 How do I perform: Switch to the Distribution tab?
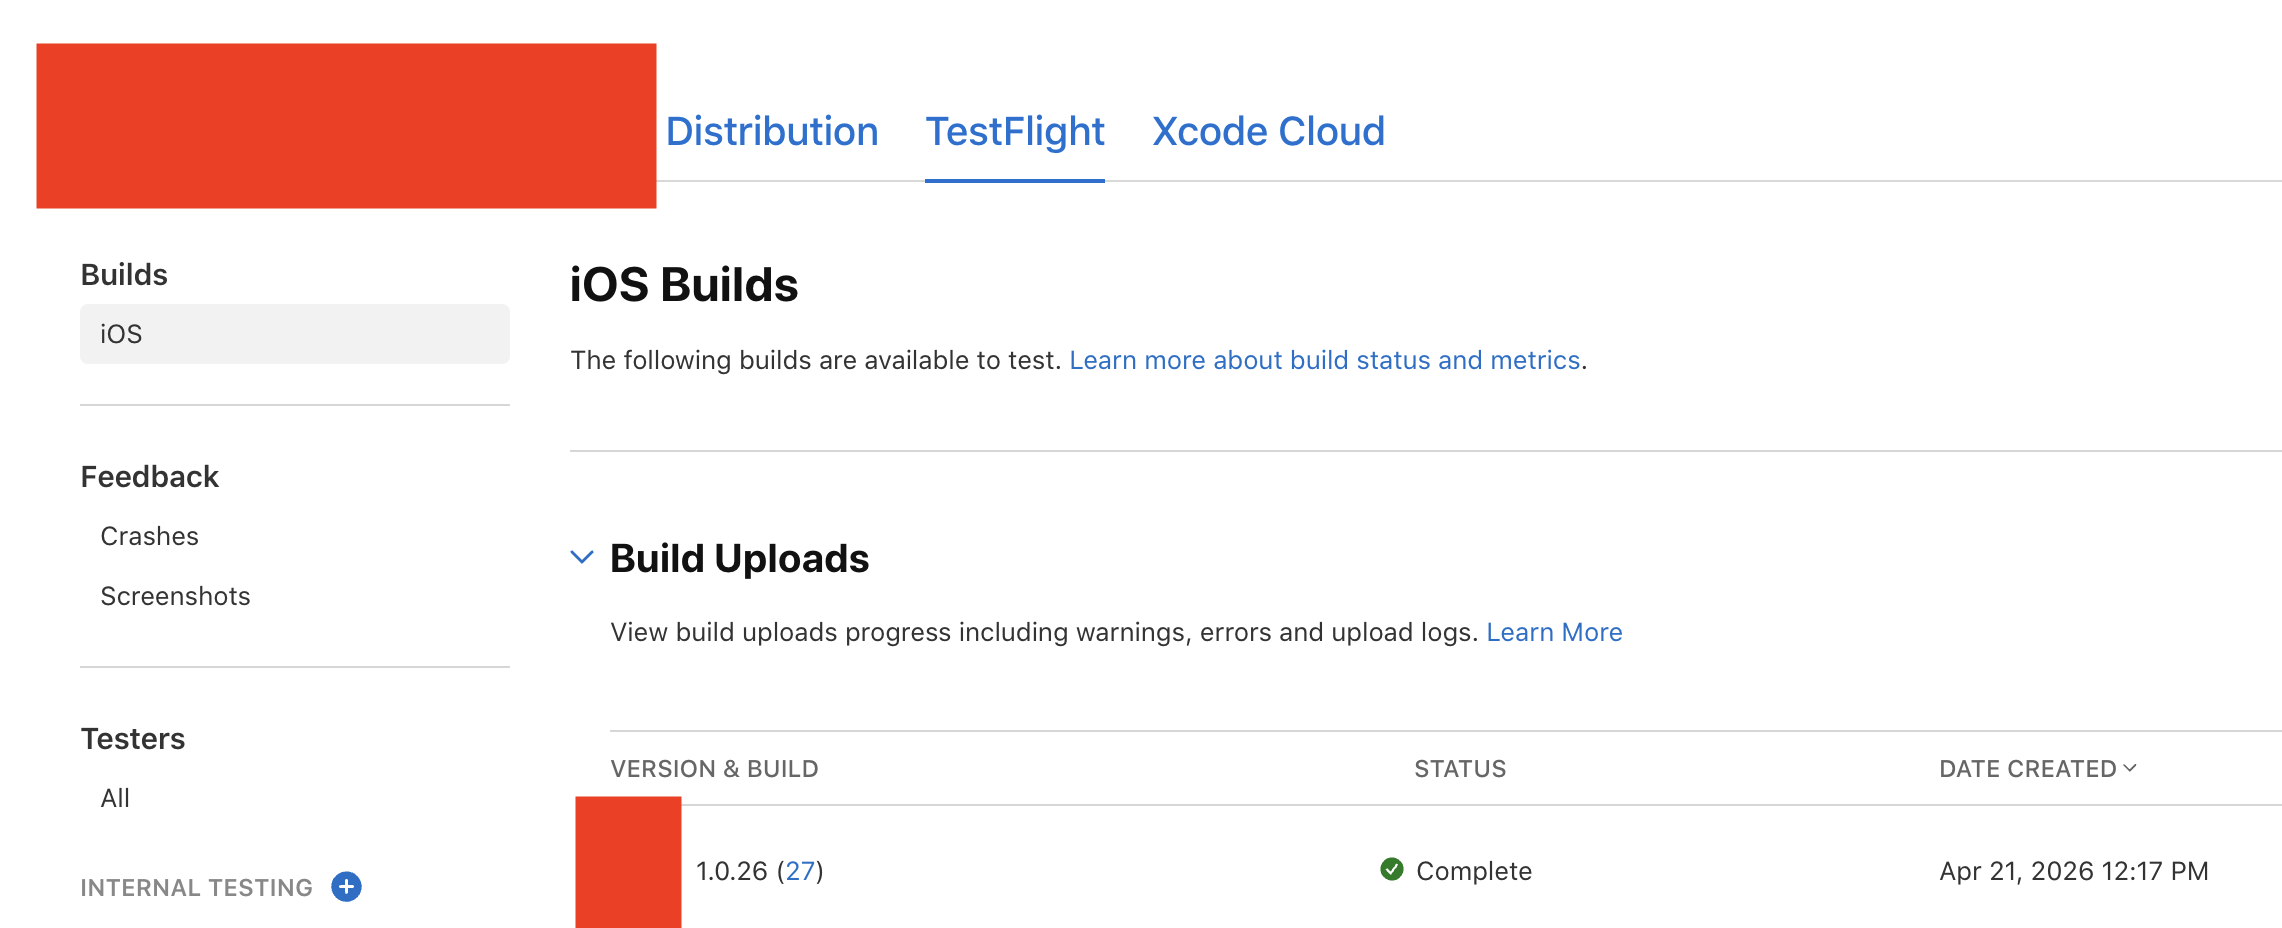[x=771, y=132]
